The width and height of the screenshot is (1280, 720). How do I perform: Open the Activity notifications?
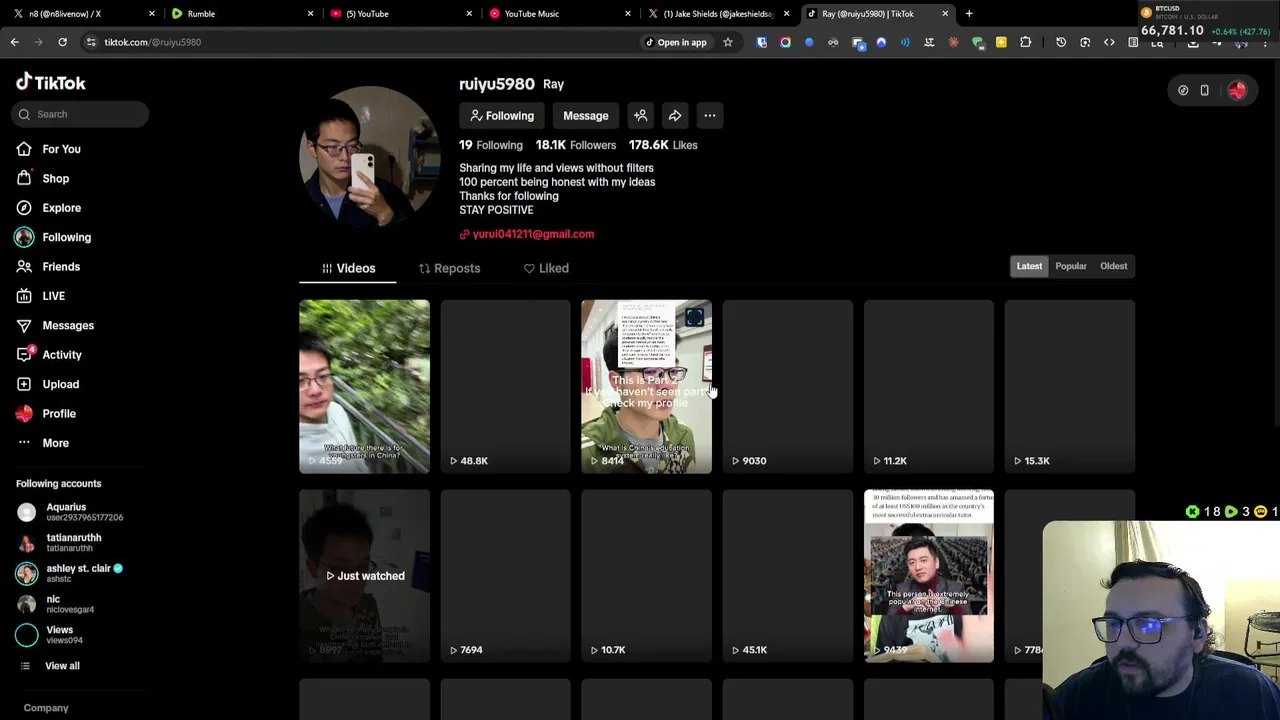coord(61,355)
